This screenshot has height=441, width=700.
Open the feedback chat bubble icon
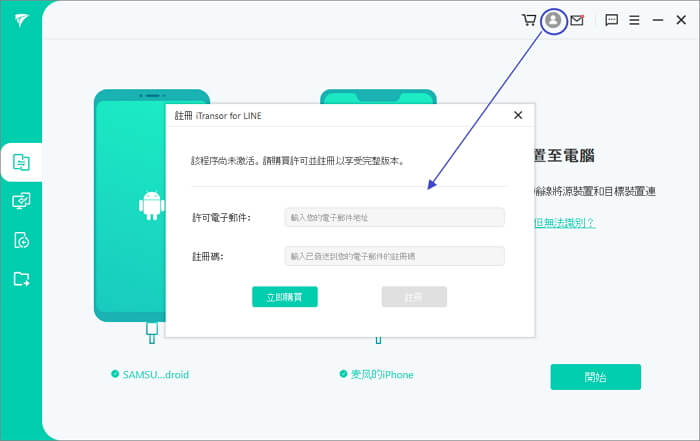611,20
